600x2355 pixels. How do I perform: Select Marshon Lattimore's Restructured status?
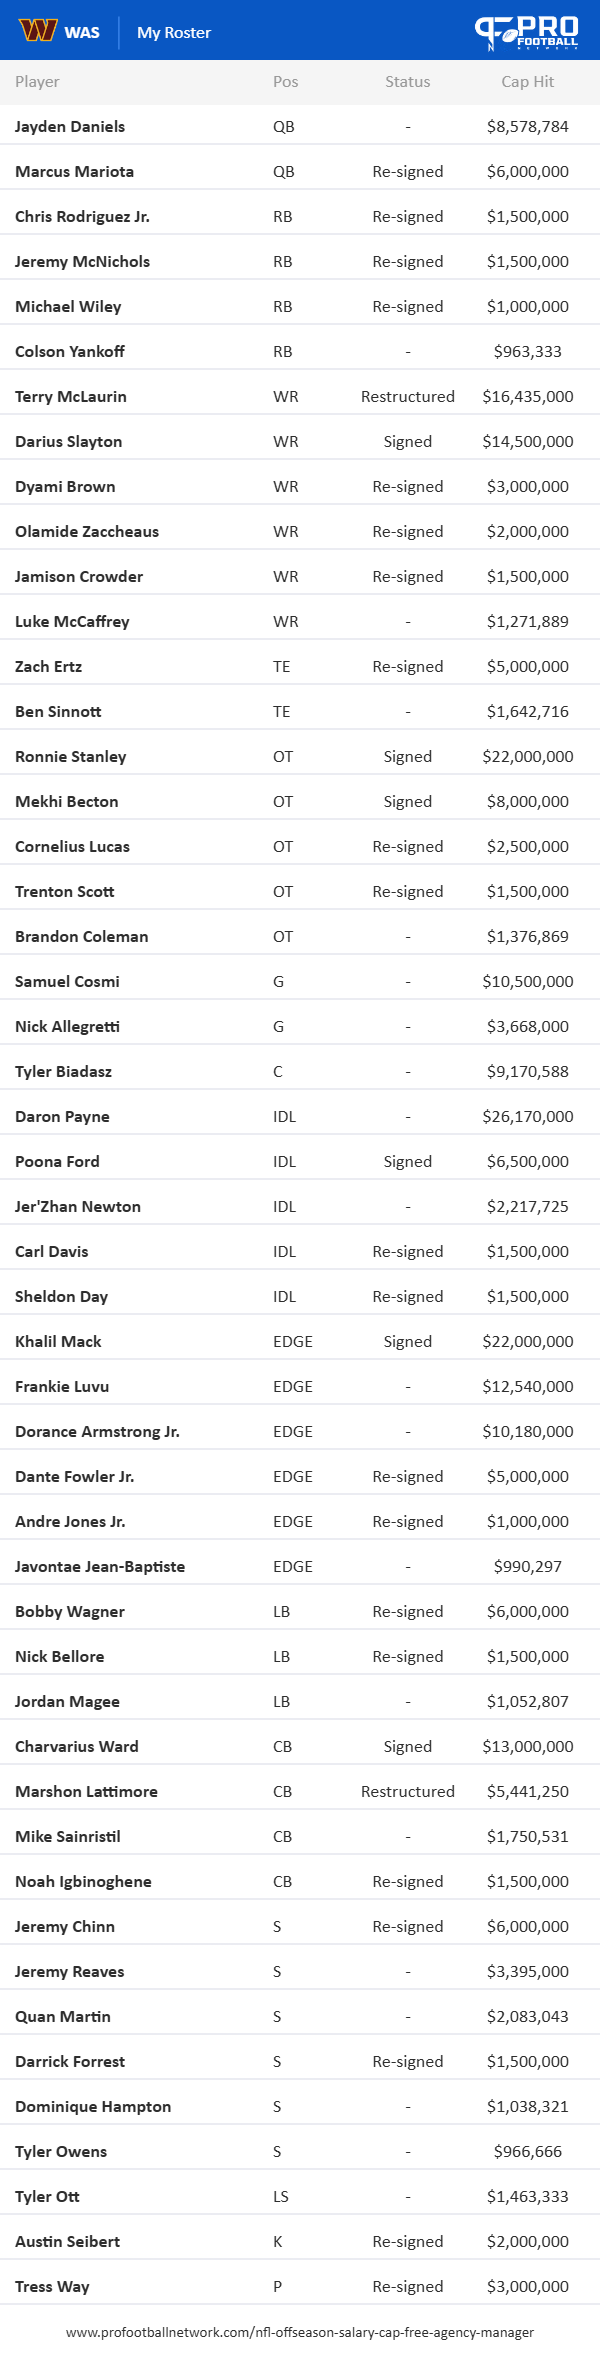(408, 1792)
